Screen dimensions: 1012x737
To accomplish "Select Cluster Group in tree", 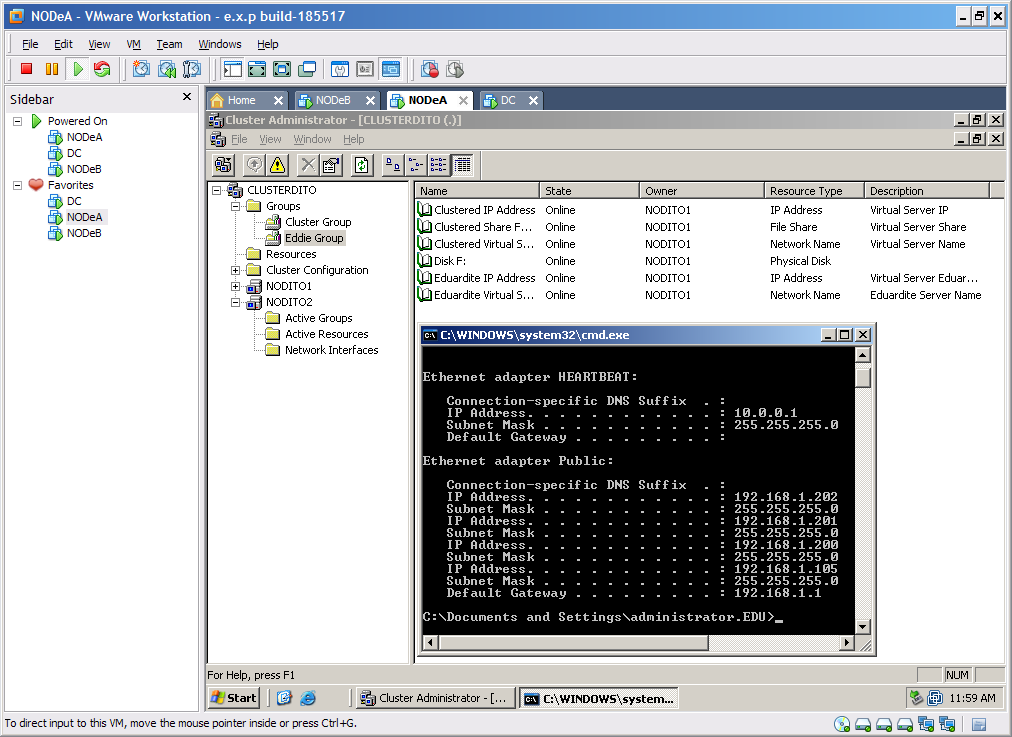I will pyautogui.click(x=318, y=222).
